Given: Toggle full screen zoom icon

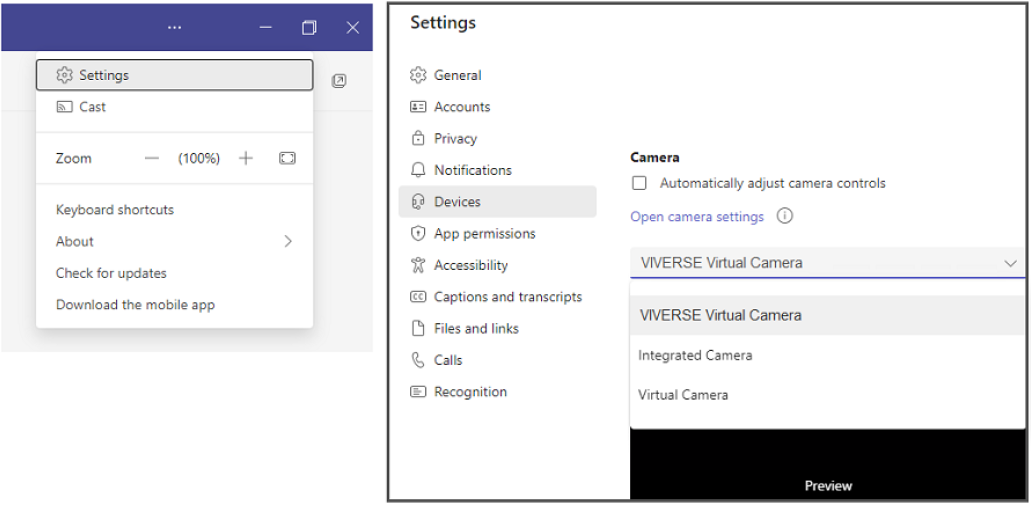Looking at the screenshot, I should pos(287,158).
